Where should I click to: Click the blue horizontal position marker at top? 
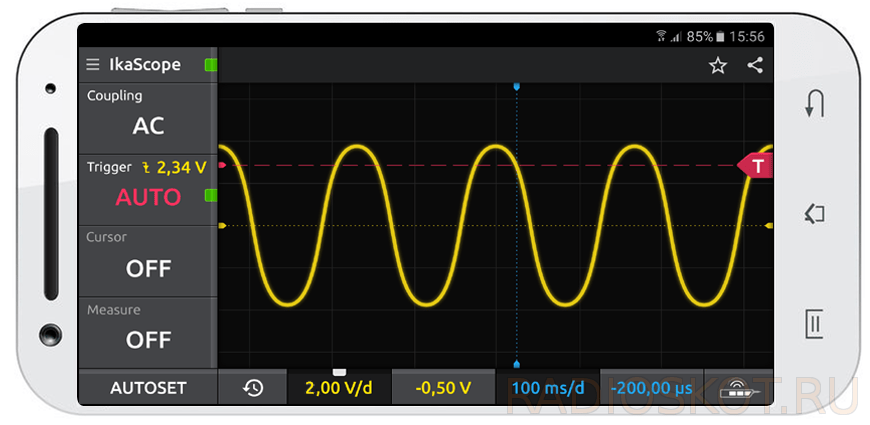pyautogui.click(x=516, y=88)
